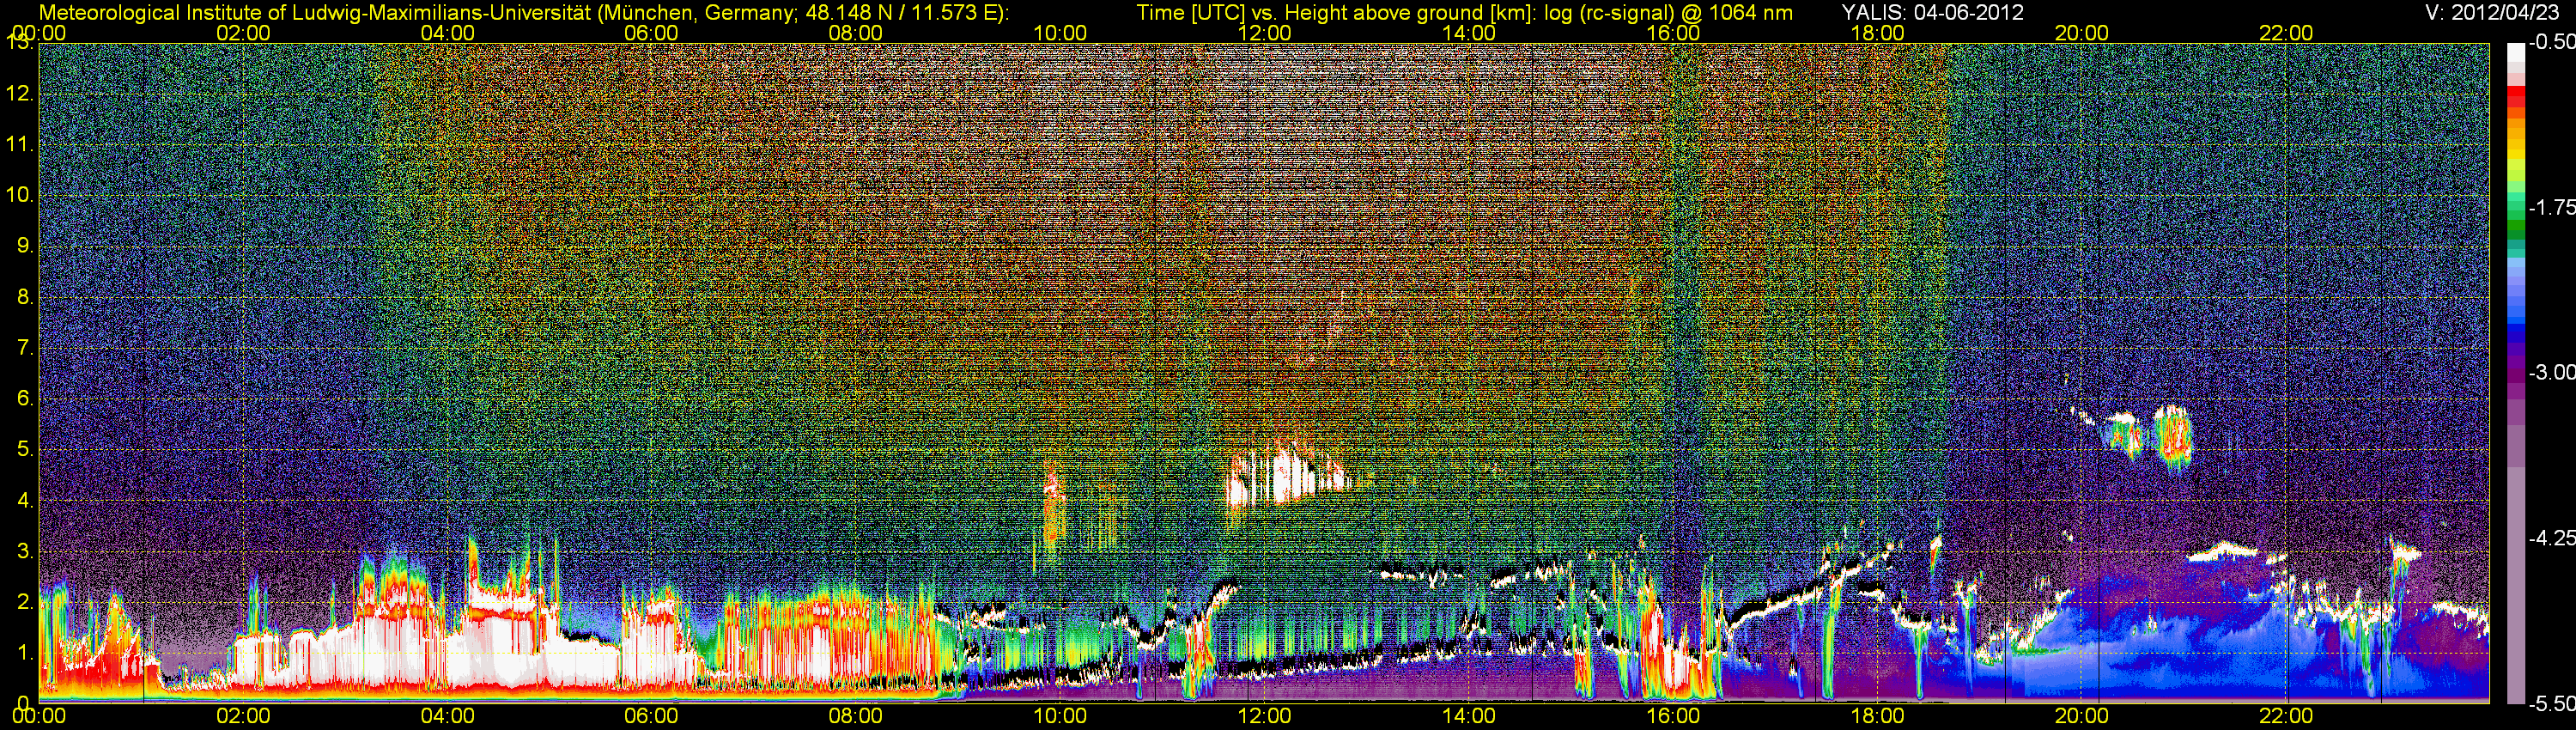The height and width of the screenshot is (730, 2576).
Task: Click the -1.75 color scale value
Action: (x=2551, y=207)
